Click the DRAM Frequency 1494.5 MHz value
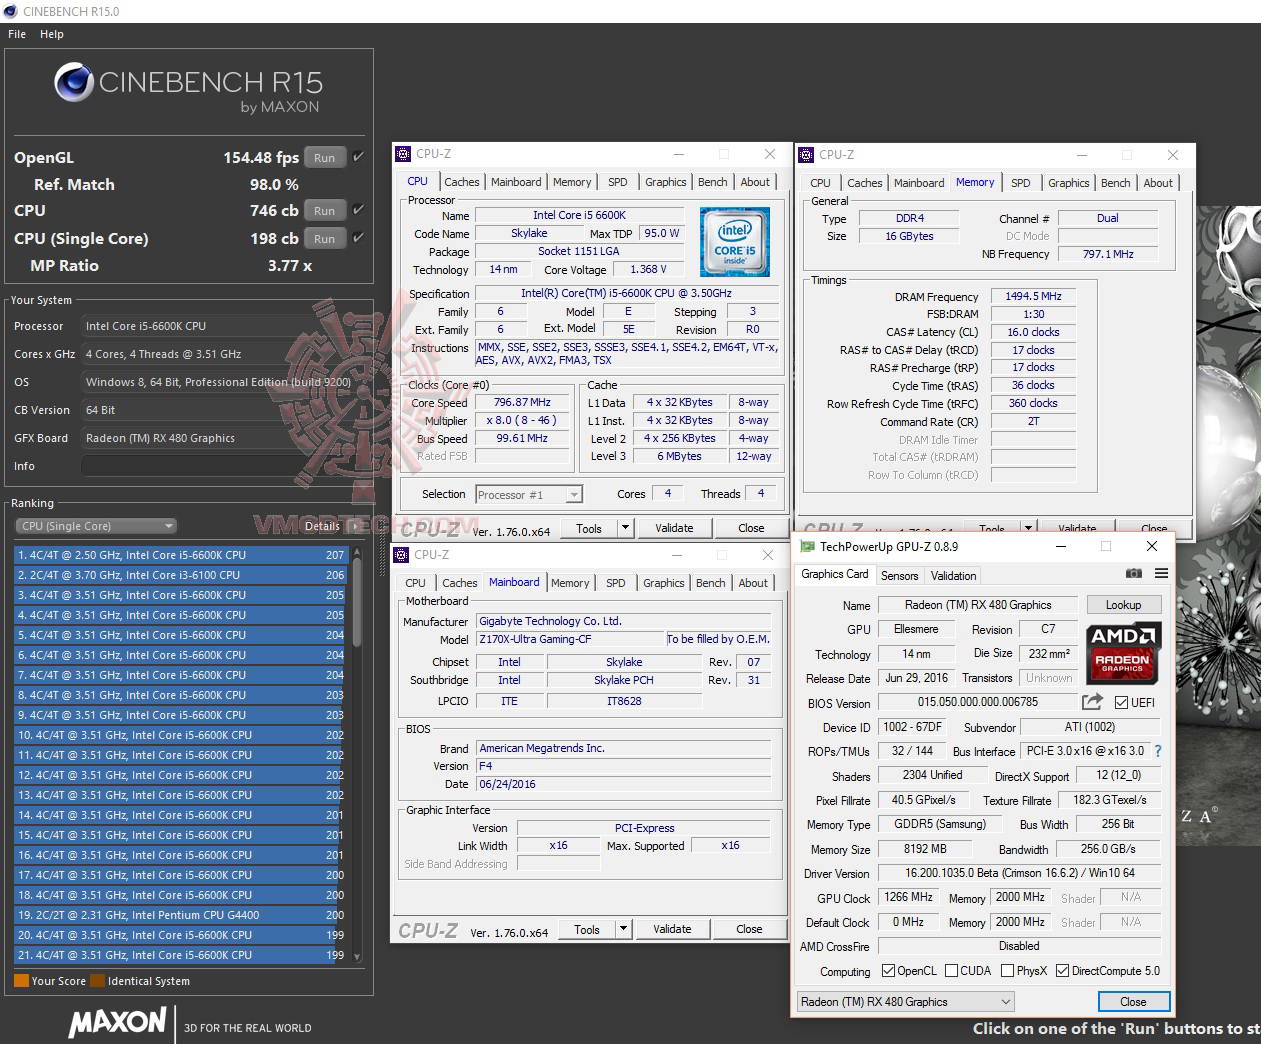 point(1033,296)
